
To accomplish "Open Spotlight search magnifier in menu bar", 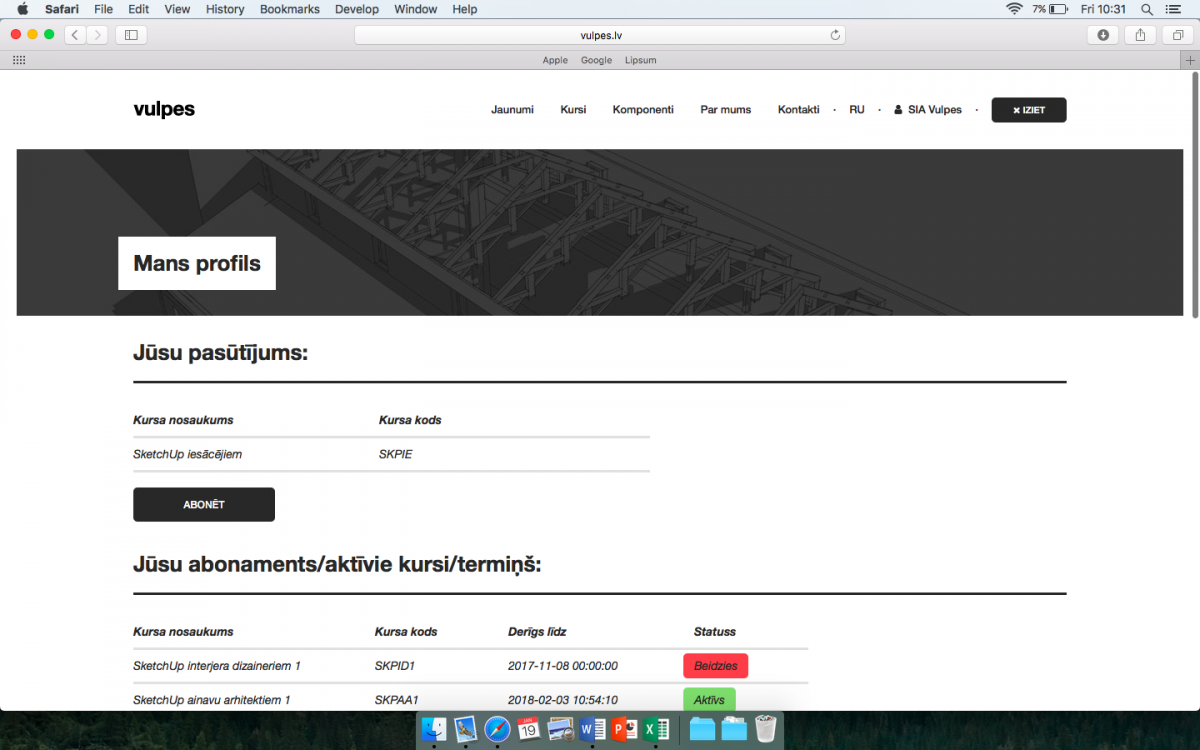I will (x=1147, y=9).
